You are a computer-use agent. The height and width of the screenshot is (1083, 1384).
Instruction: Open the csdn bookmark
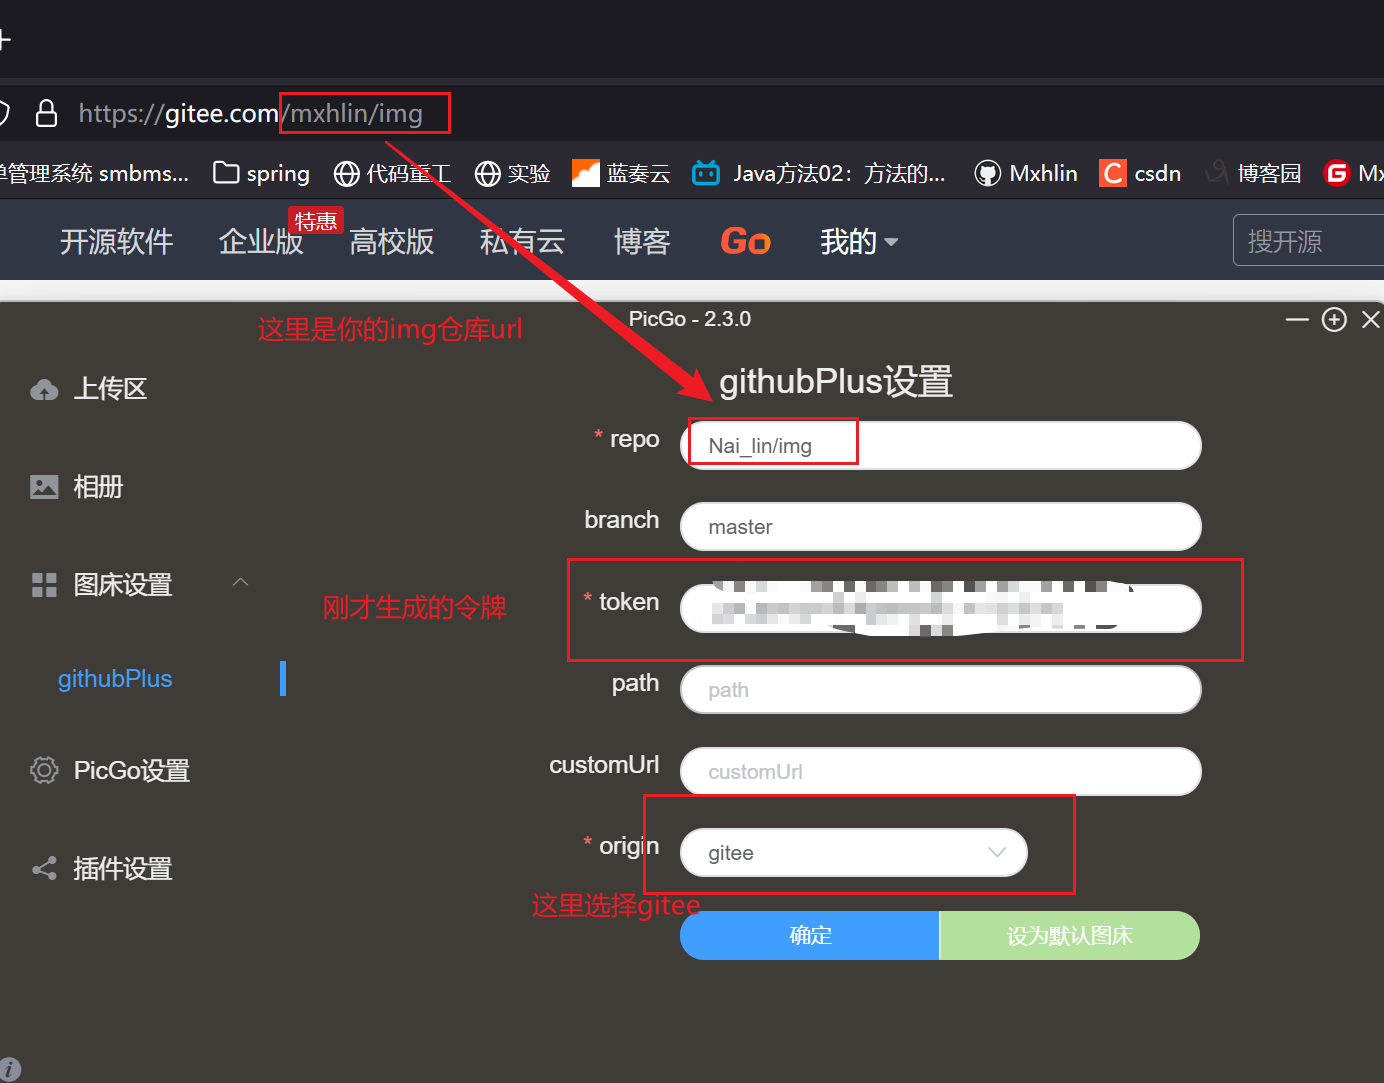coord(1140,173)
